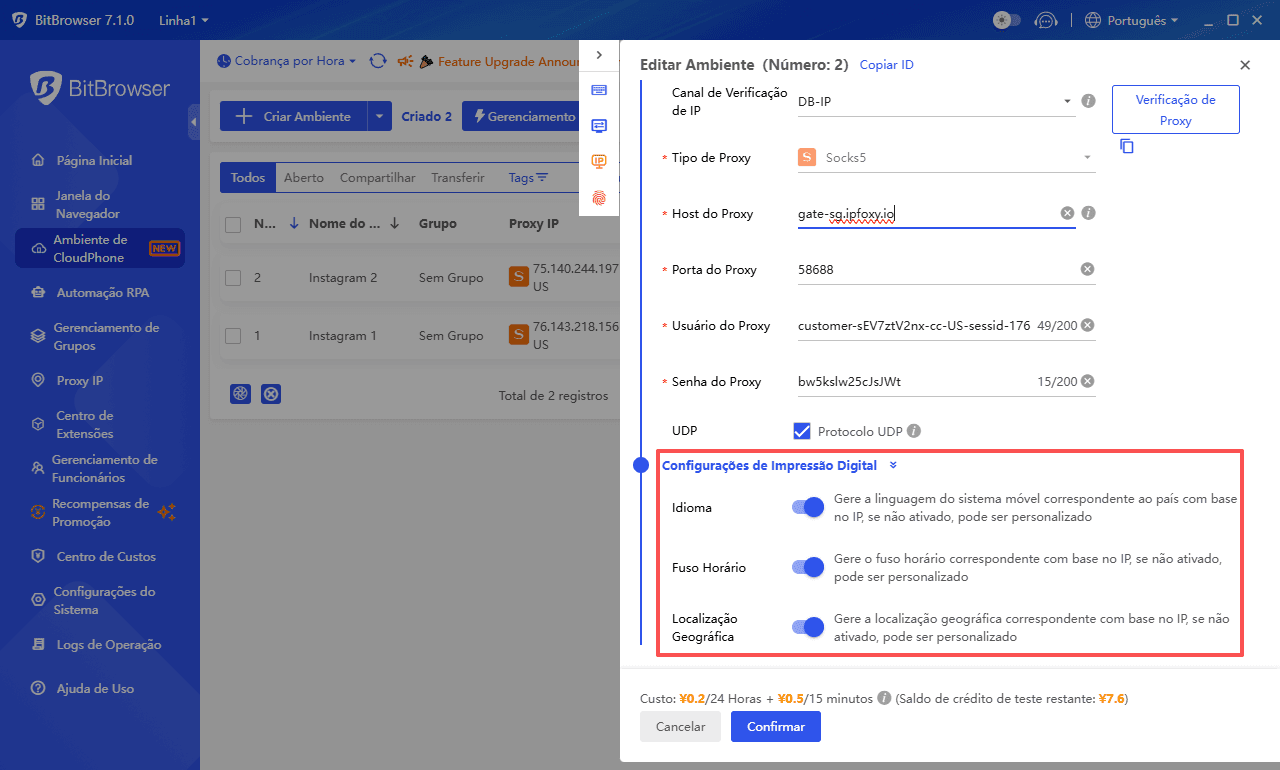
Task: Click the refresh icon near Cobrança por Hora
Action: click(x=378, y=61)
